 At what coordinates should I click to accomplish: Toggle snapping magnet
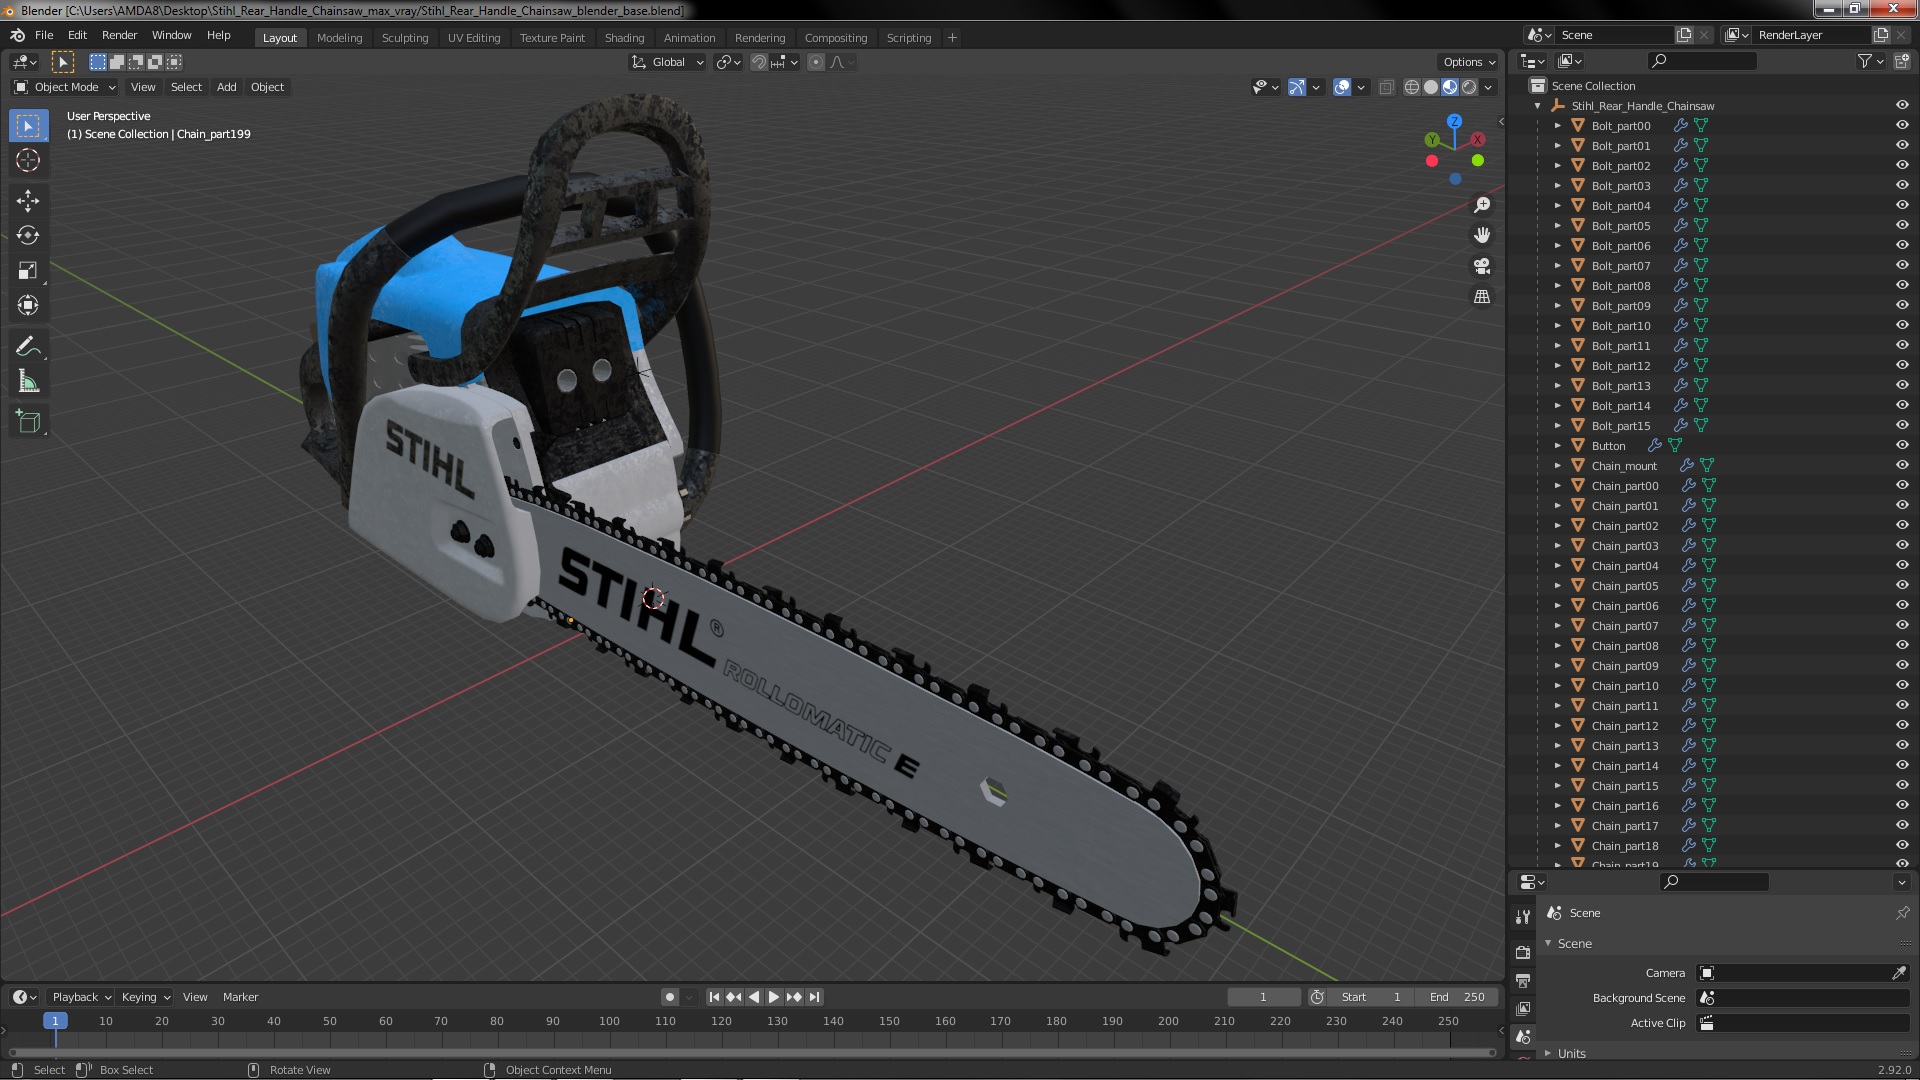click(x=759, y=62)
